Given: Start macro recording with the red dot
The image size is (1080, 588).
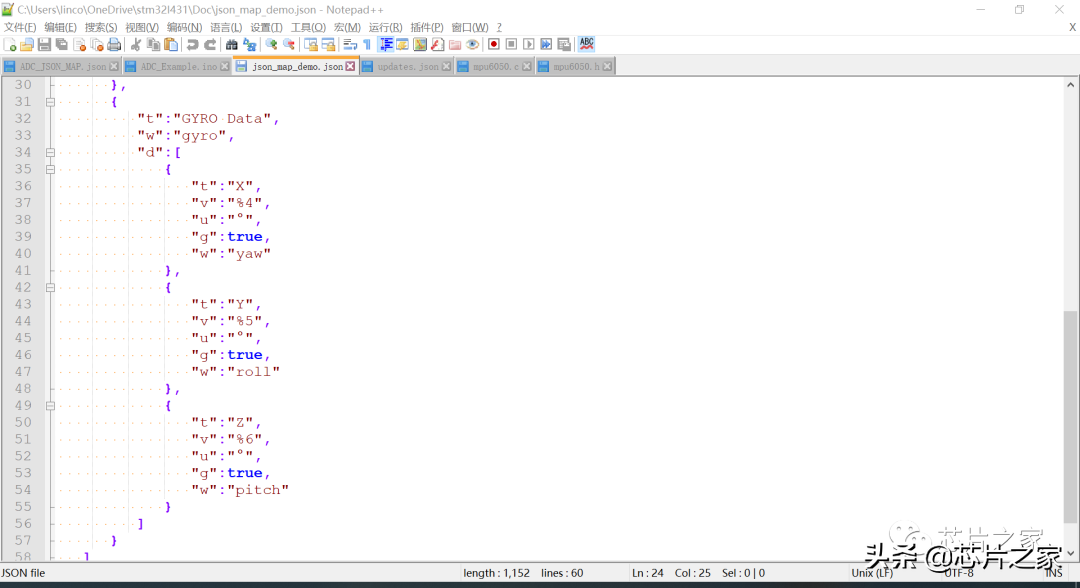Looking at the screenshot, I should point(493,45).
